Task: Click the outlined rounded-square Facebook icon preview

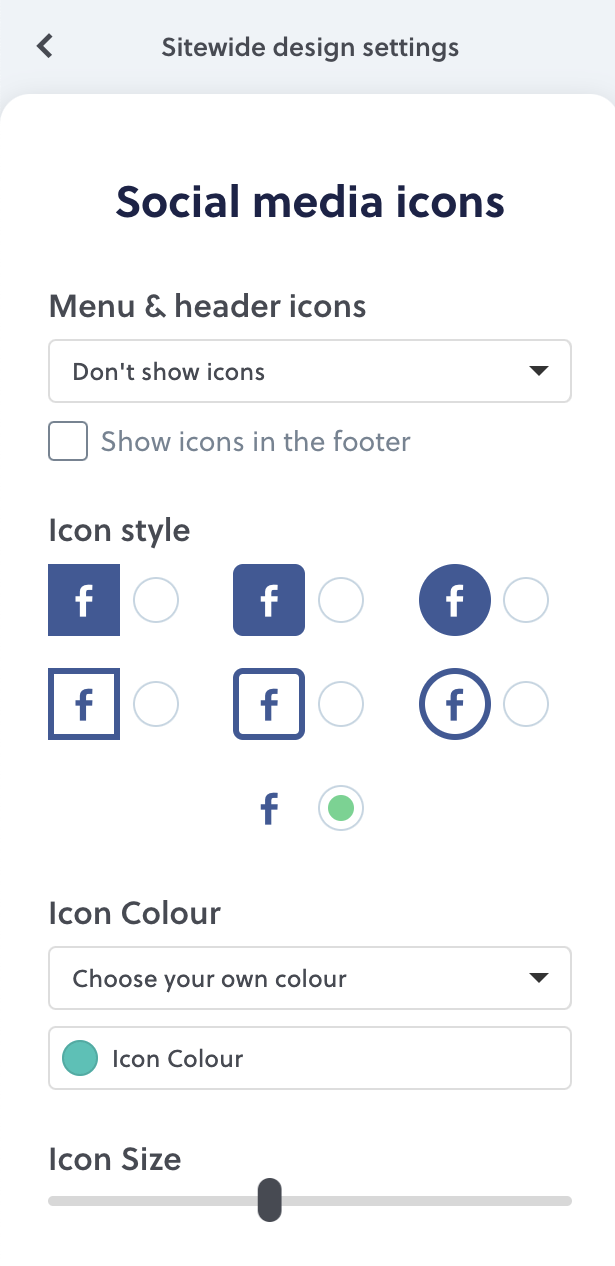Action: point(269,704)
